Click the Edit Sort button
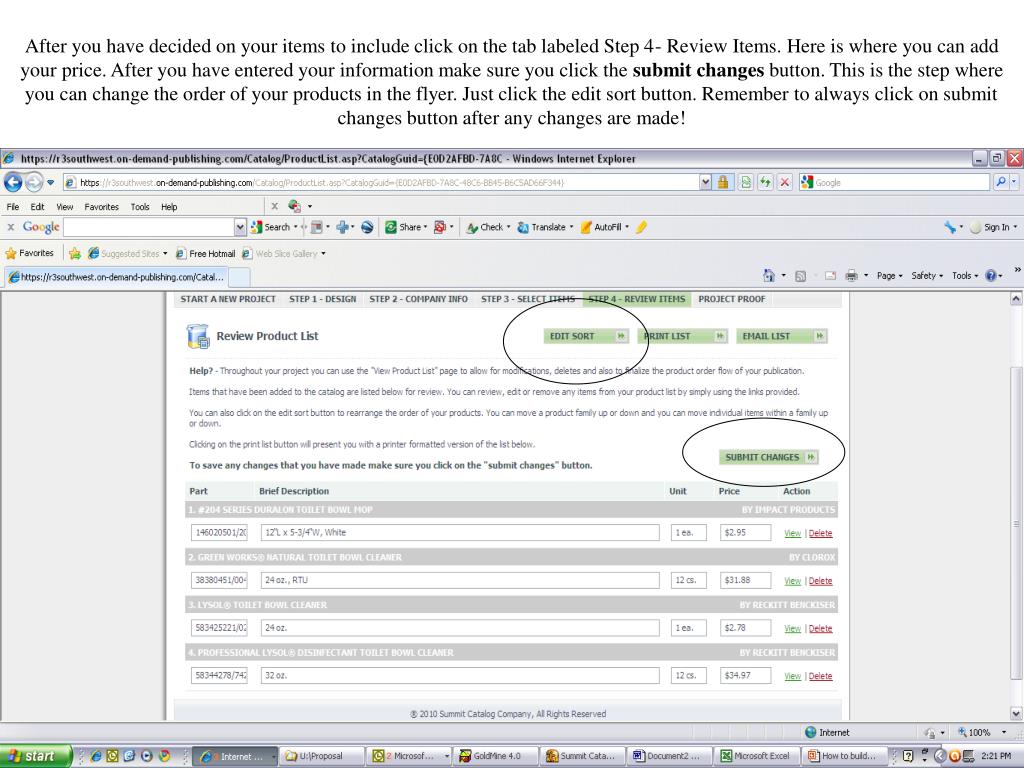Screen dimensions: 1024x768 pos(586,336)
